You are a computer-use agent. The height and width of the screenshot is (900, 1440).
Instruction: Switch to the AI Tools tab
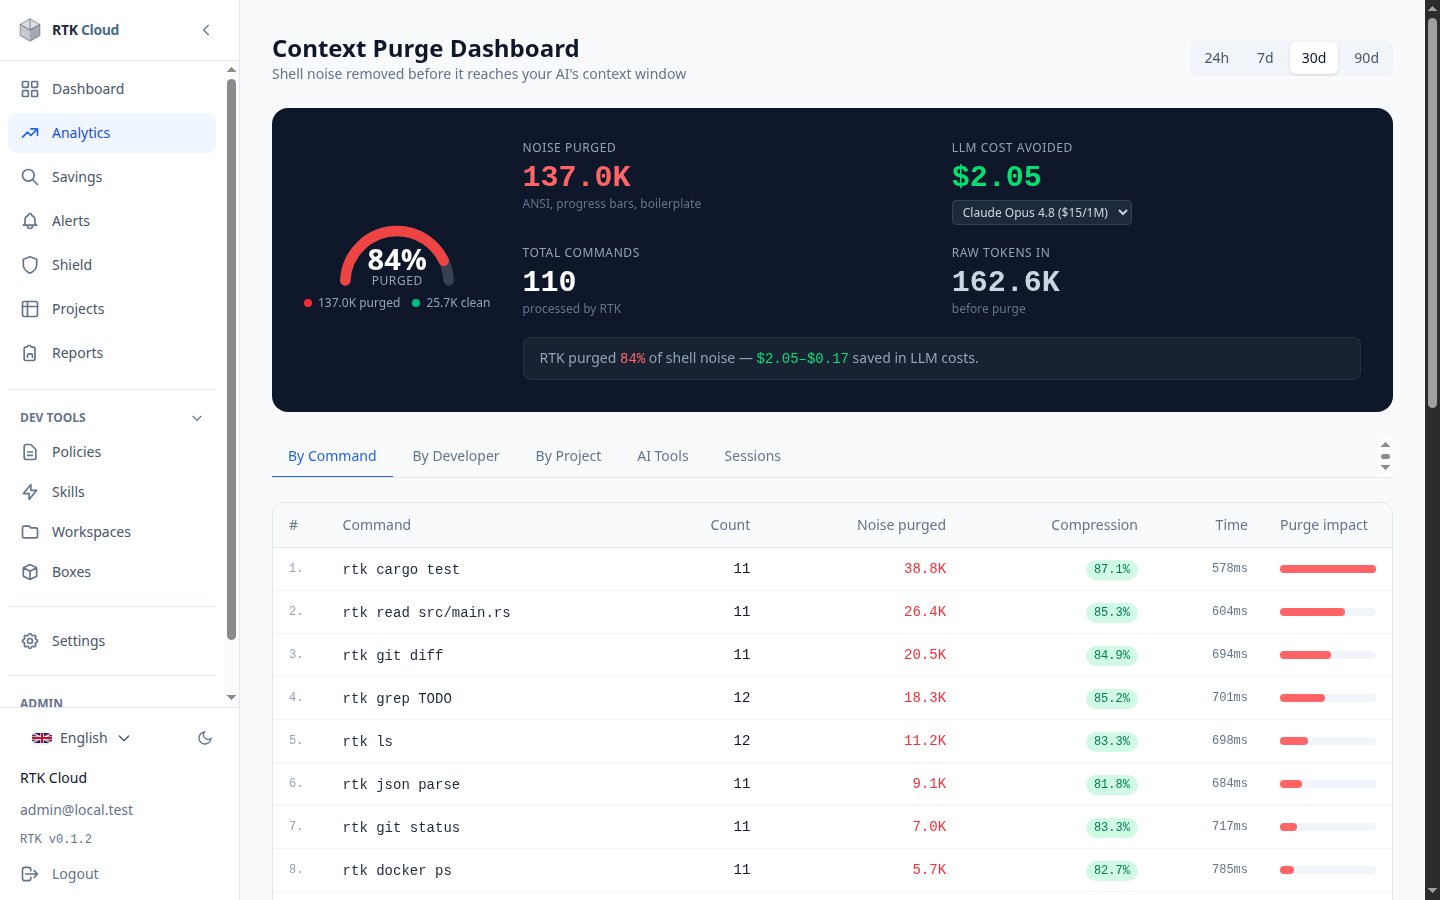[x=663, y=456]
